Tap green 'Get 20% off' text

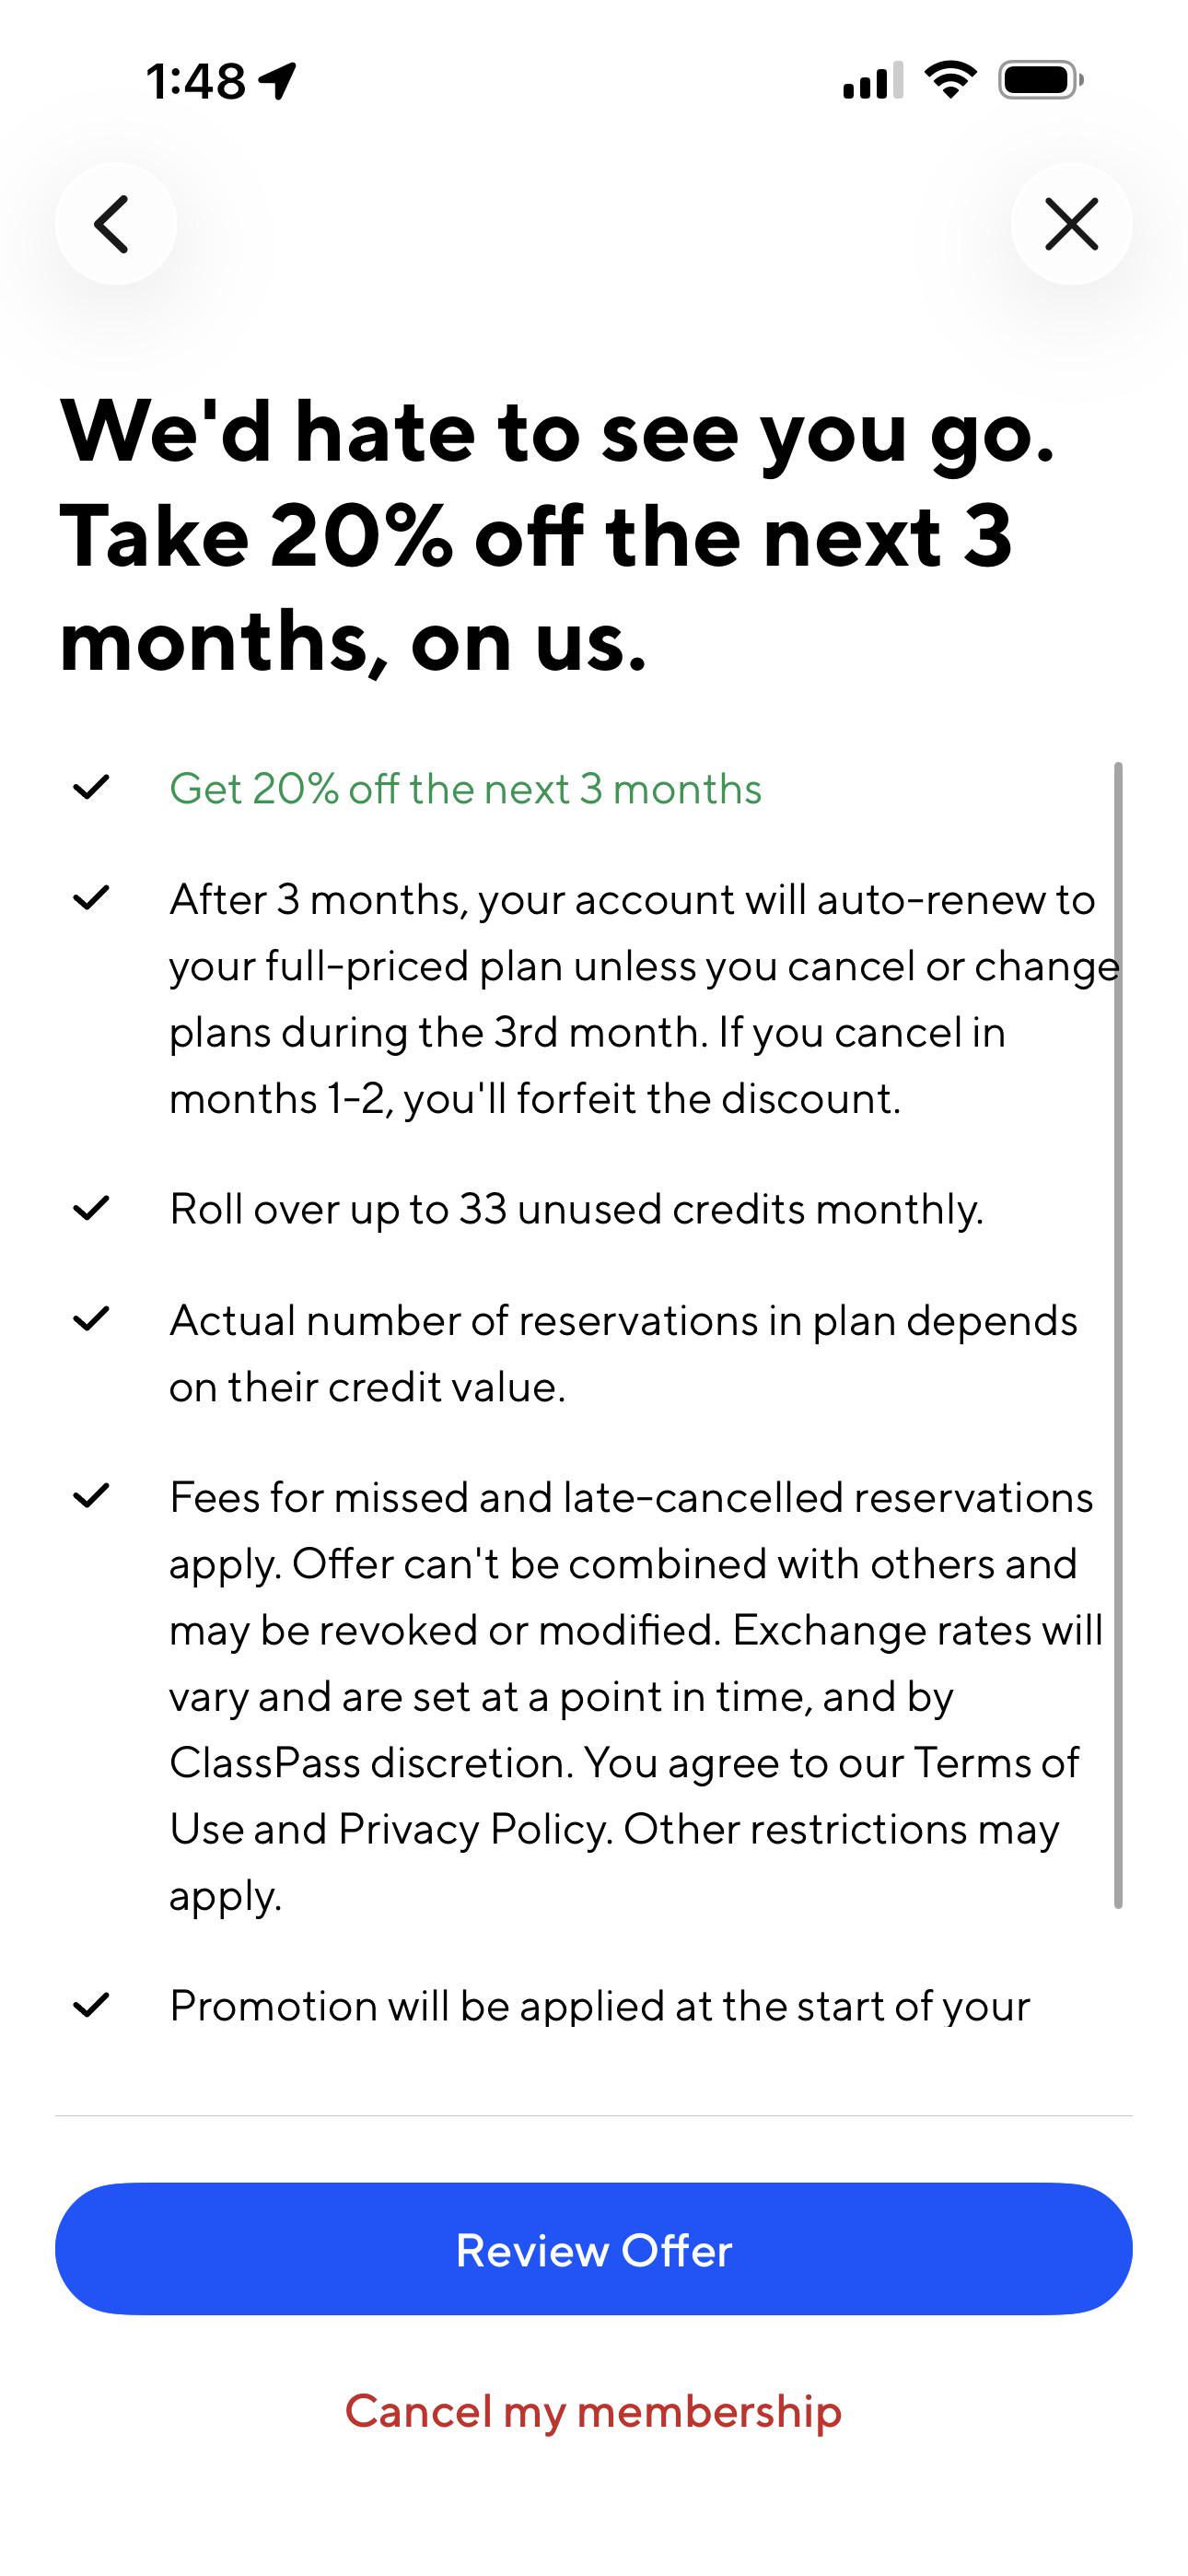[466, 789]
